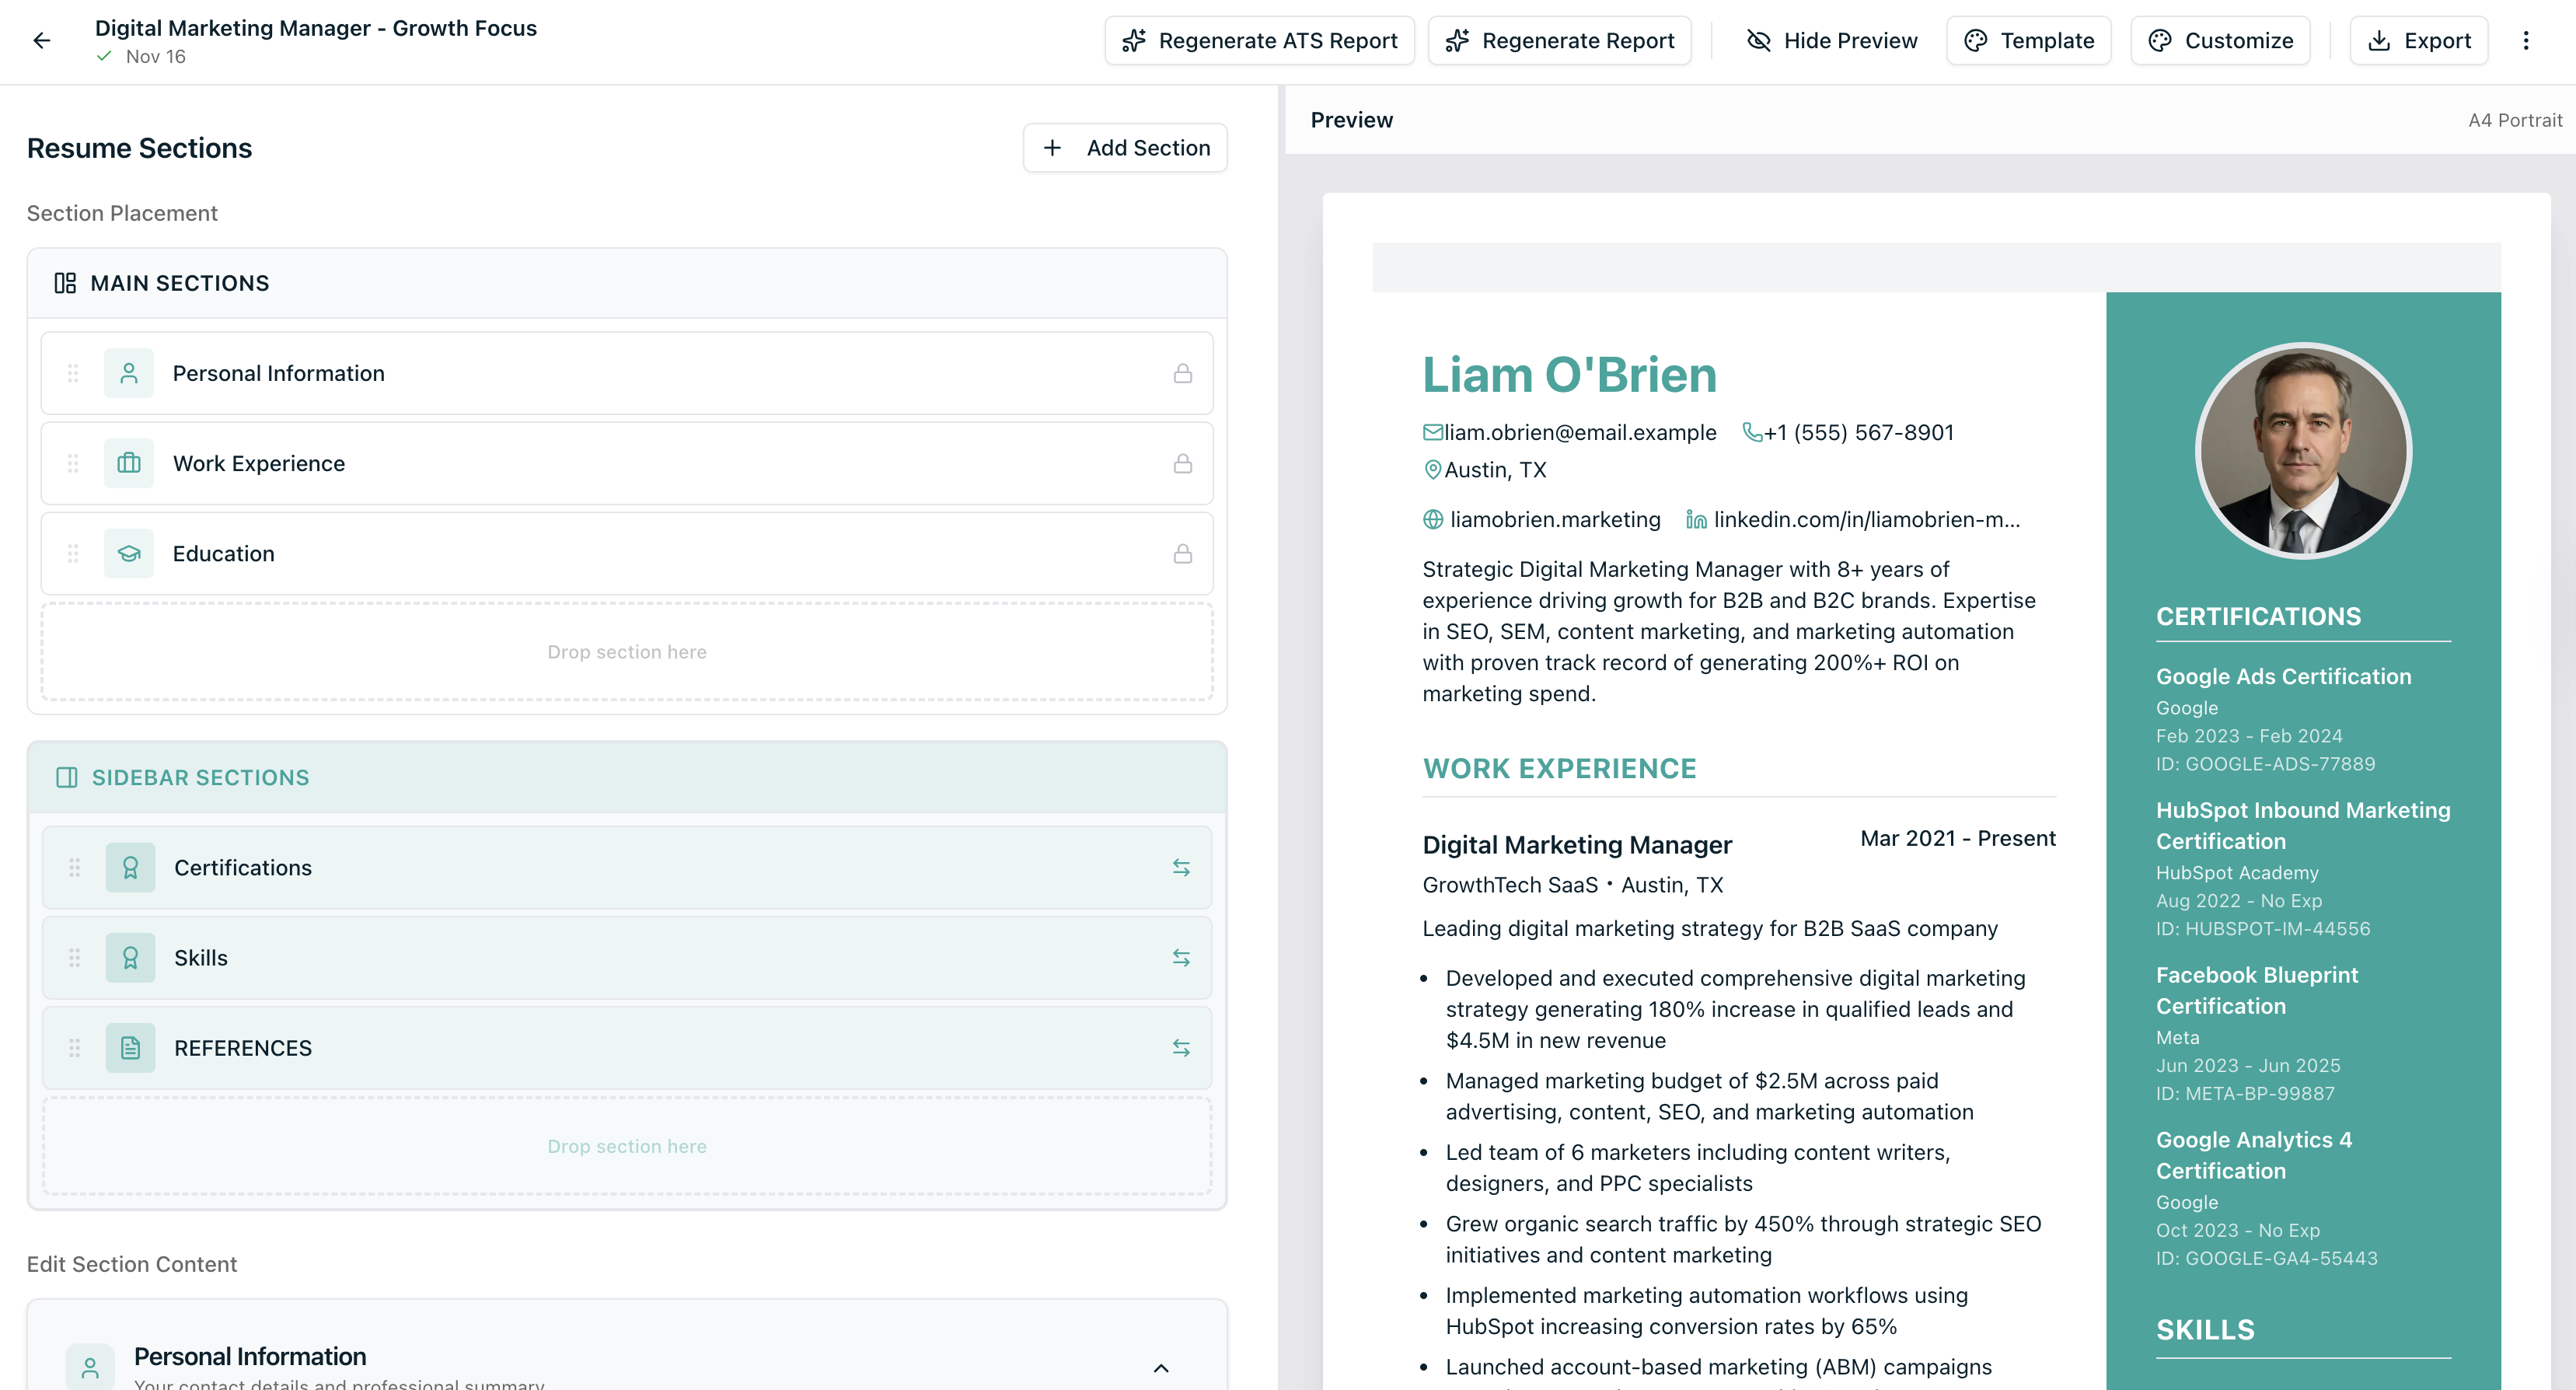Click lock icon on Work Experience row
This screenshot has width=2576, height=1390.
[1182, 463]
